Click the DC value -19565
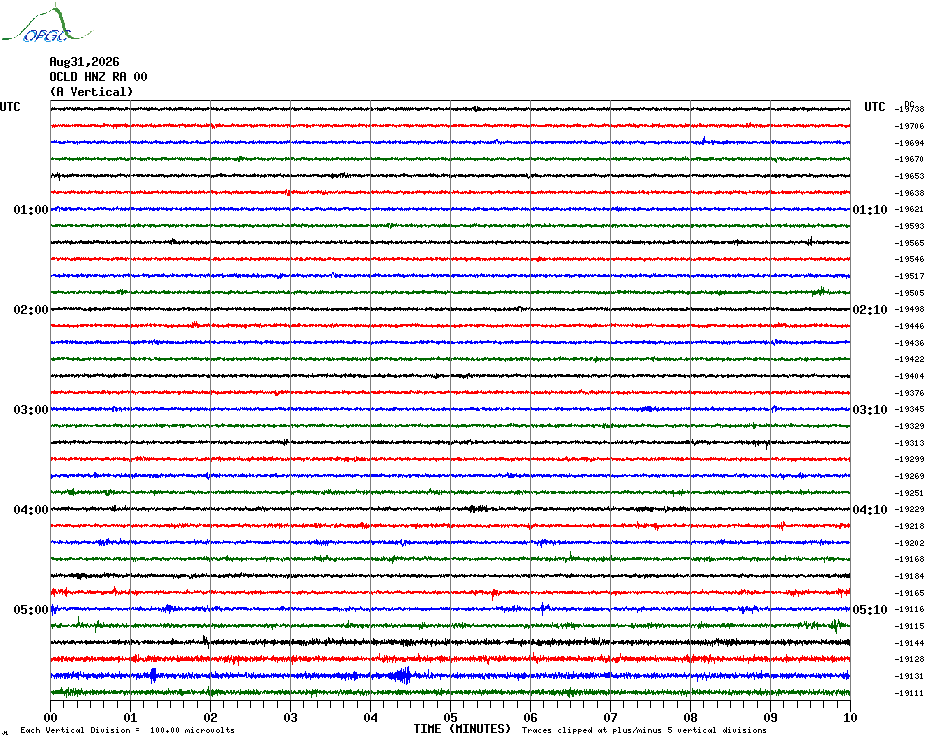 pos(909,243)
